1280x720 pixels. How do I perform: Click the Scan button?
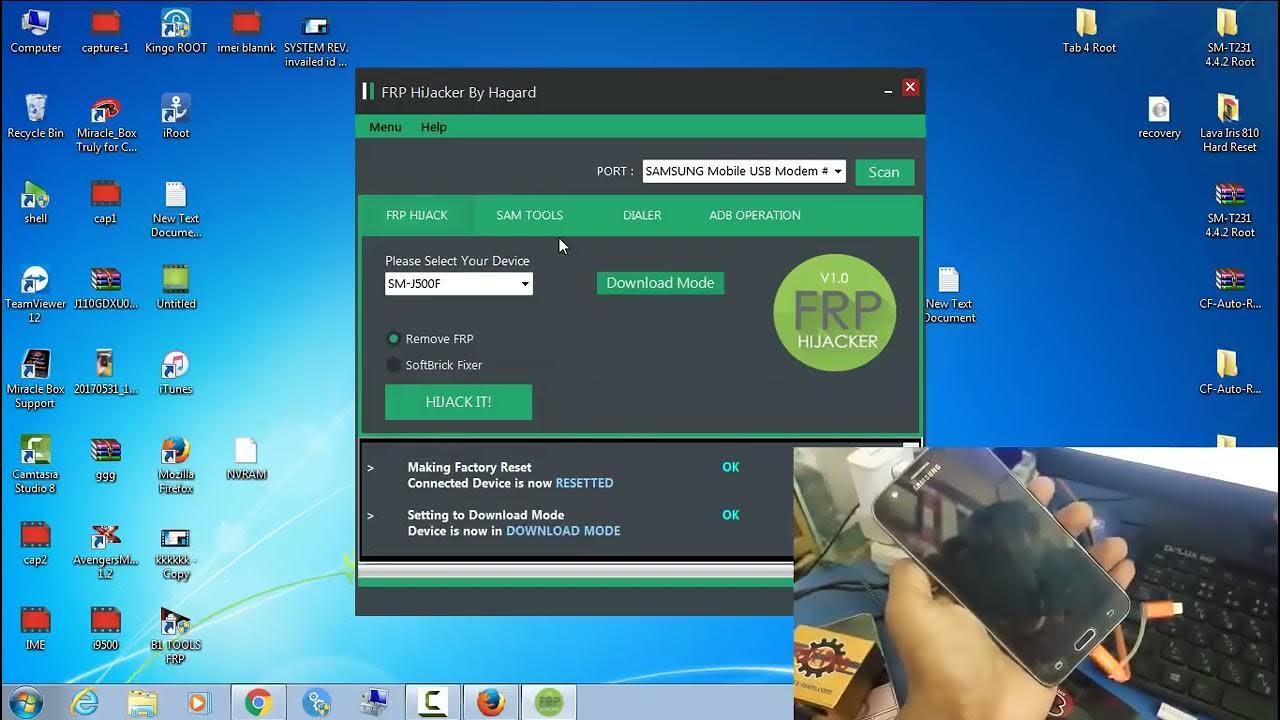pyautogui.click(x=884, y=172)
